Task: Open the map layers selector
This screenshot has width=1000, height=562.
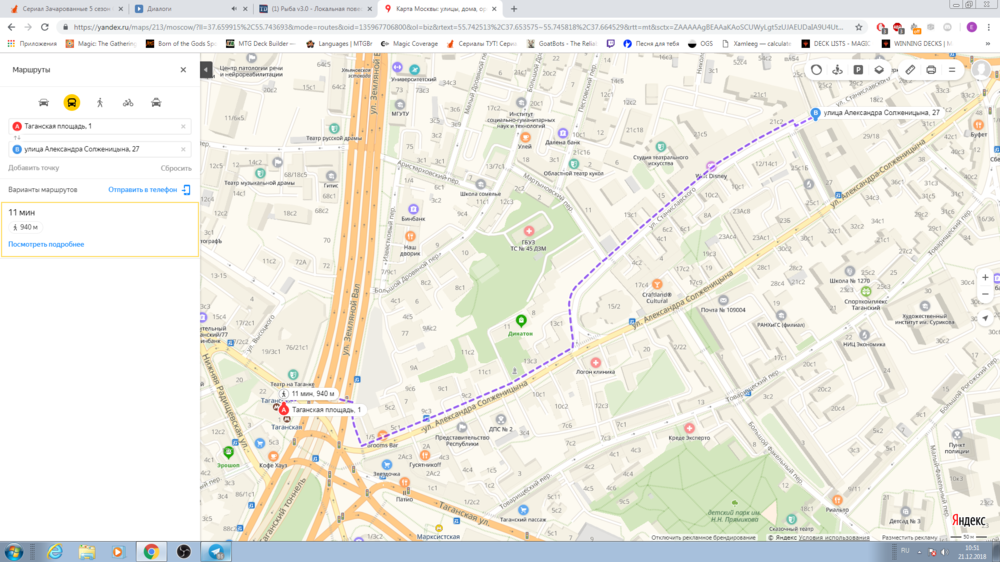Action: click(x=879, y=70)
